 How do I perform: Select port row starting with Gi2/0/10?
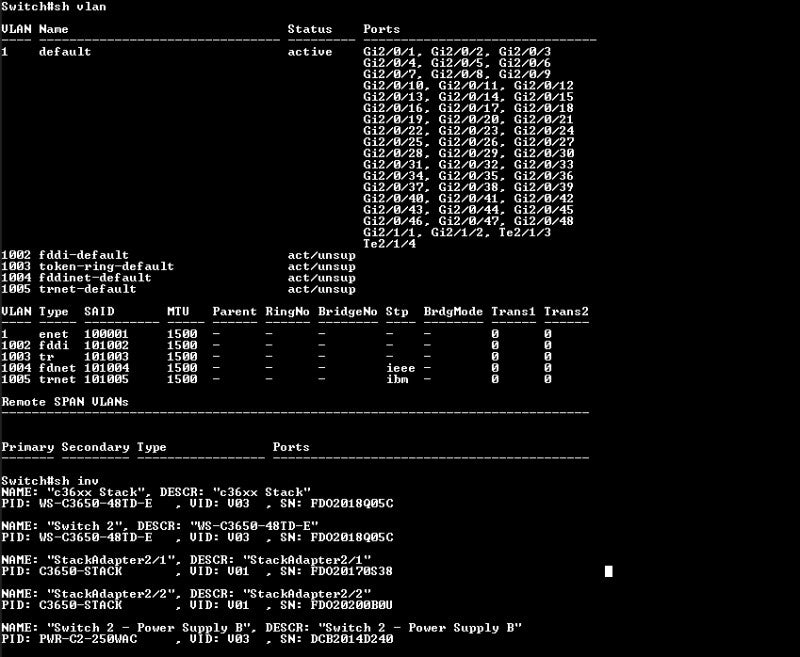point(468,86)
